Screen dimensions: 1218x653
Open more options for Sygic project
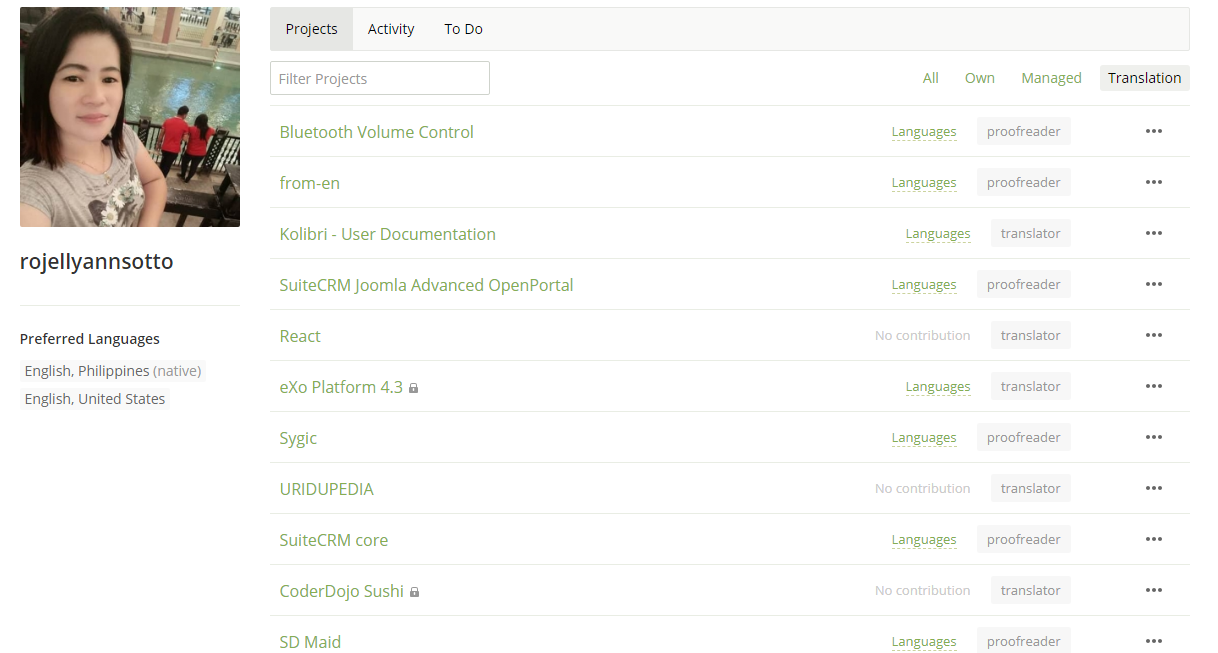pyautogui.click(x=1153, y=437)
